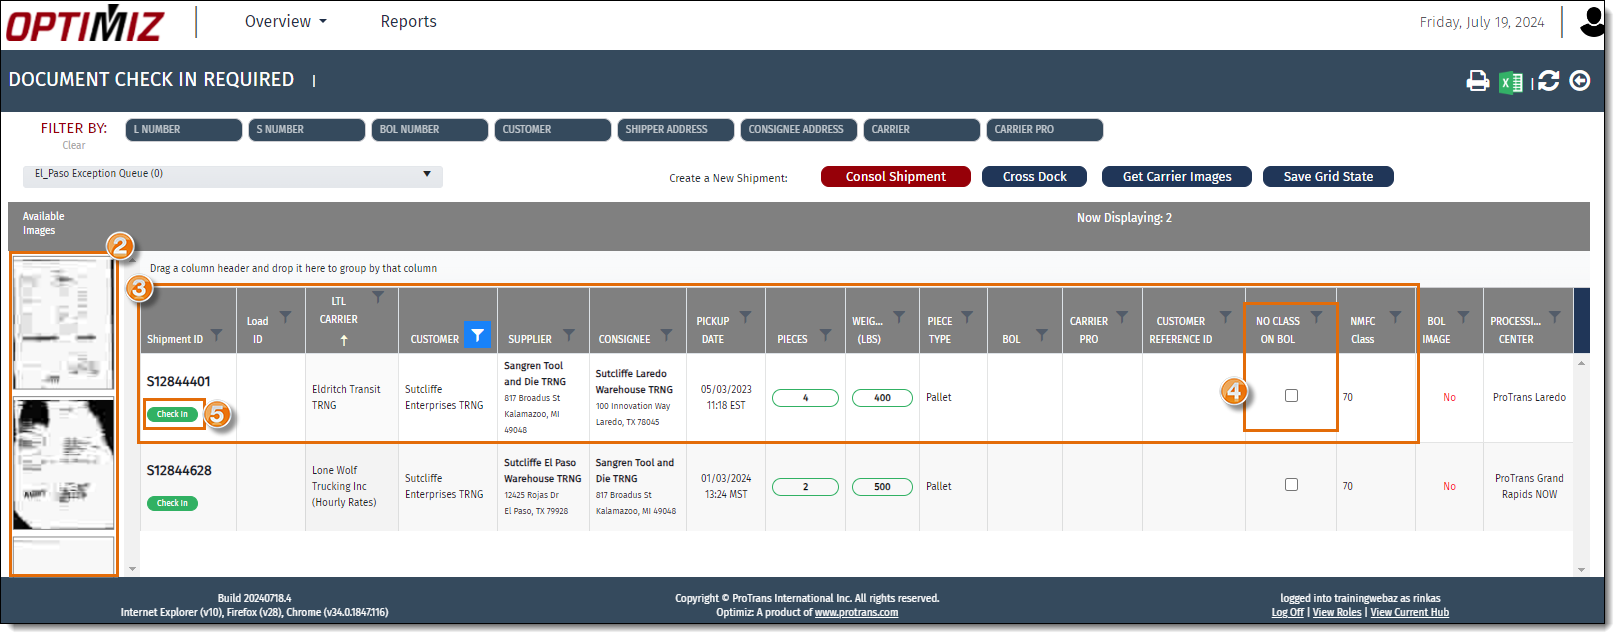Click the CARRIER PRO filter field
The width and height of the screenshot is (1620, 639).
[1045, 130]
